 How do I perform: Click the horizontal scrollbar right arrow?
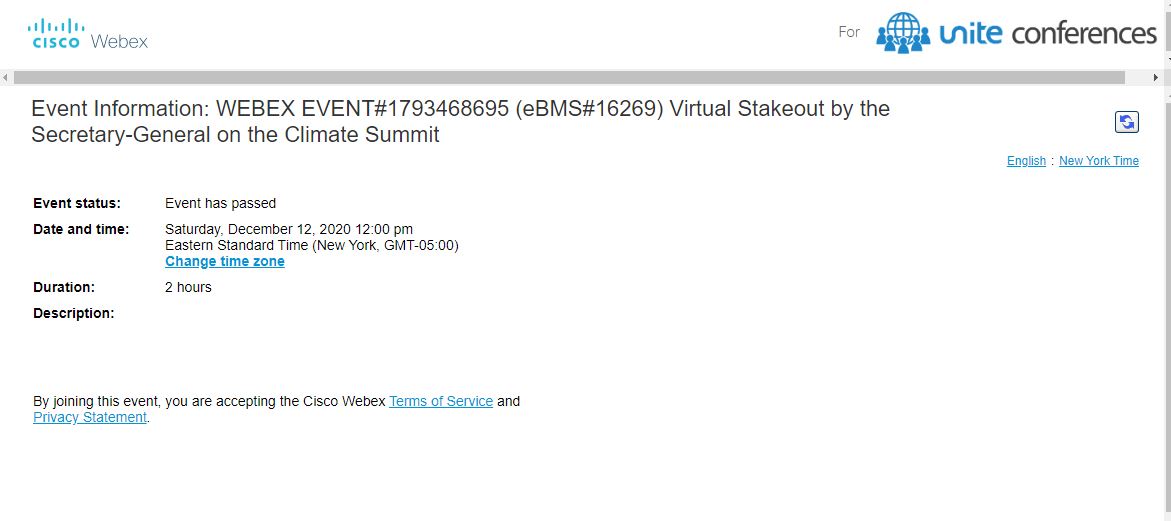[1156, 78]
